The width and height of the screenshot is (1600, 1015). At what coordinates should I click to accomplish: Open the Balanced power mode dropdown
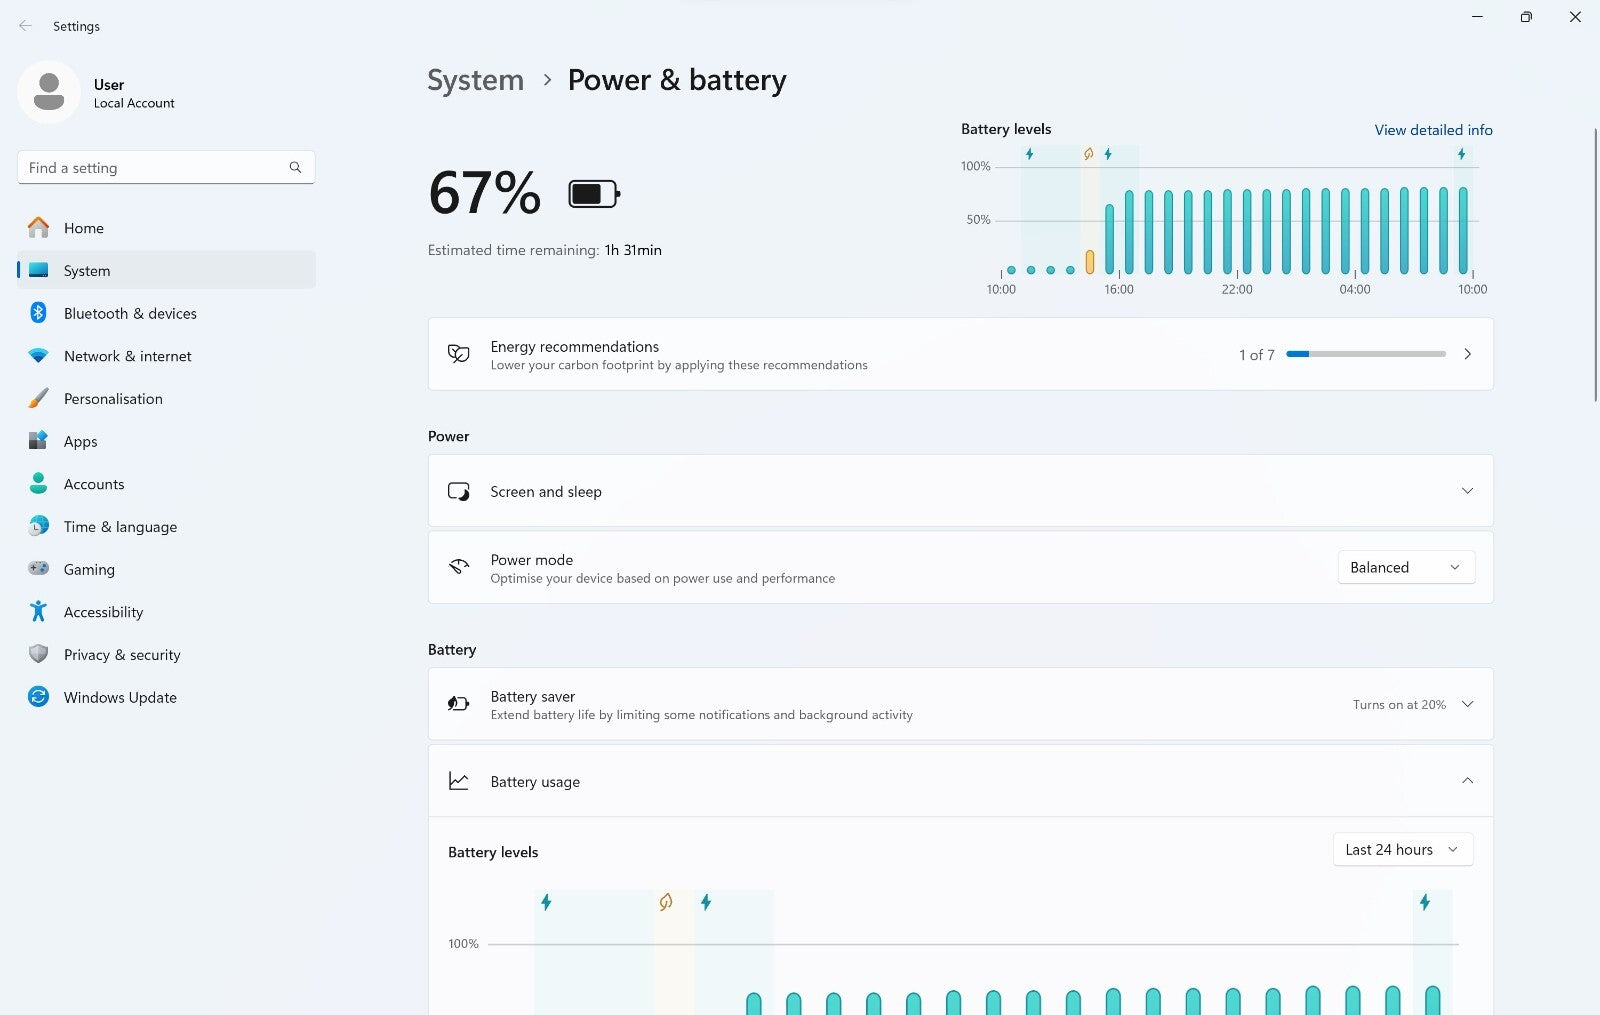(x=1406, y=567)
